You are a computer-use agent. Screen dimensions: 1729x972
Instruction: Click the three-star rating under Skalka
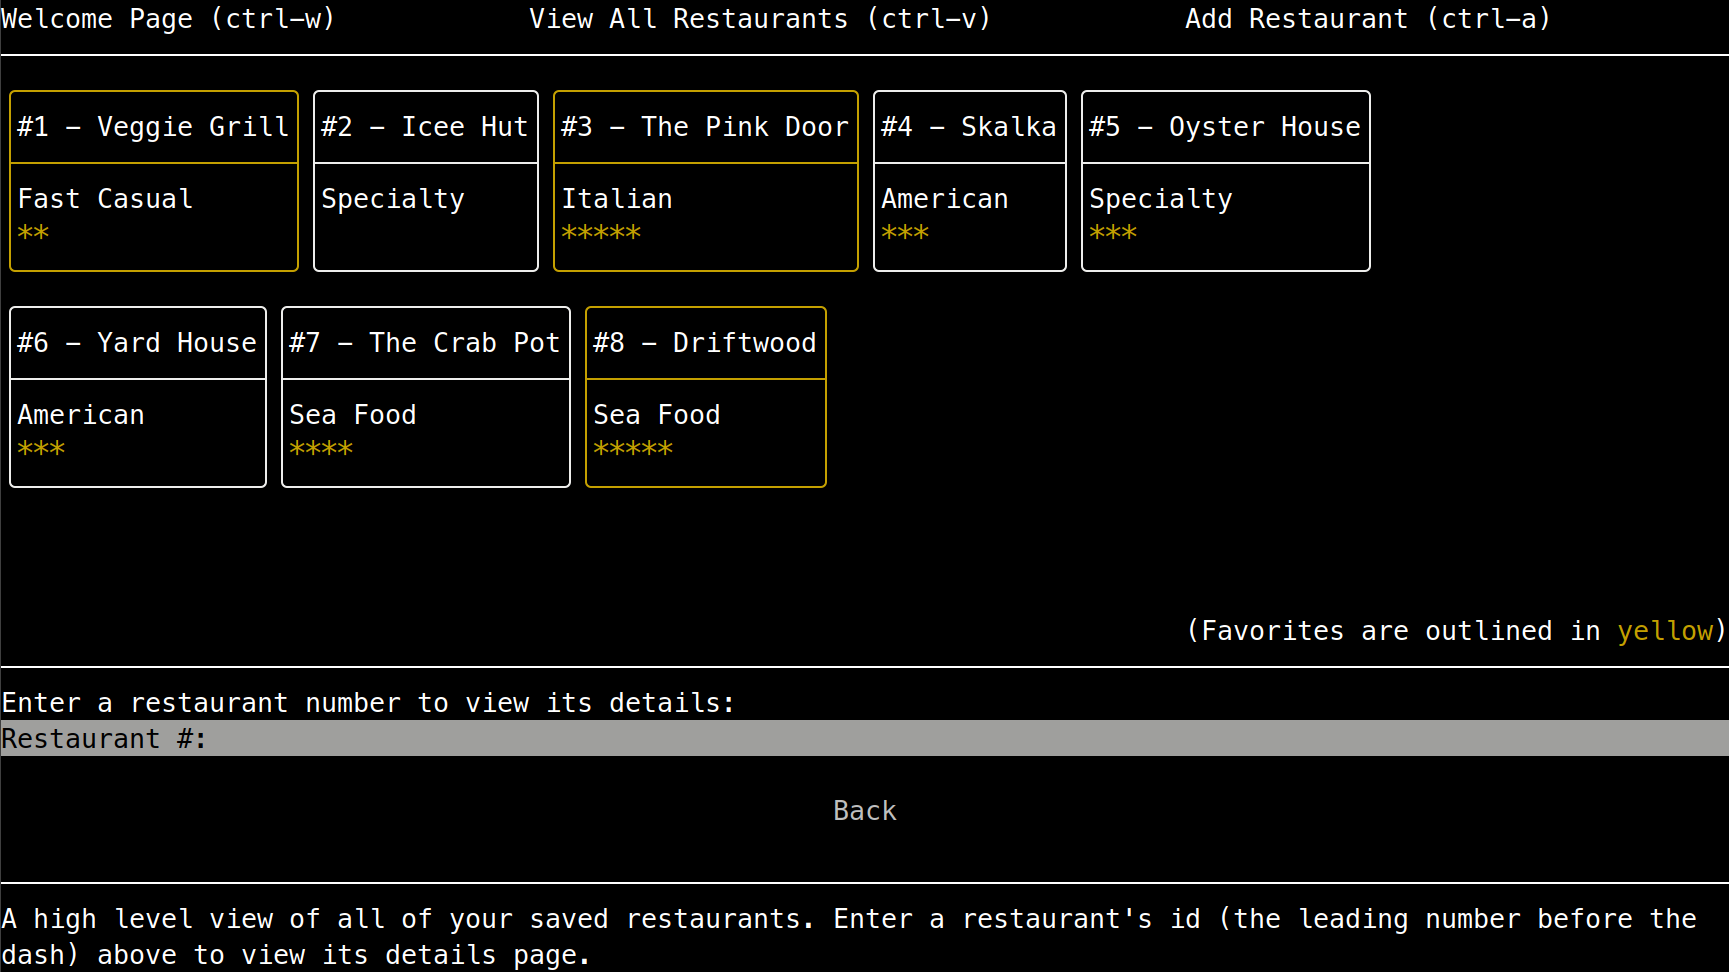(x=905, y=233)
